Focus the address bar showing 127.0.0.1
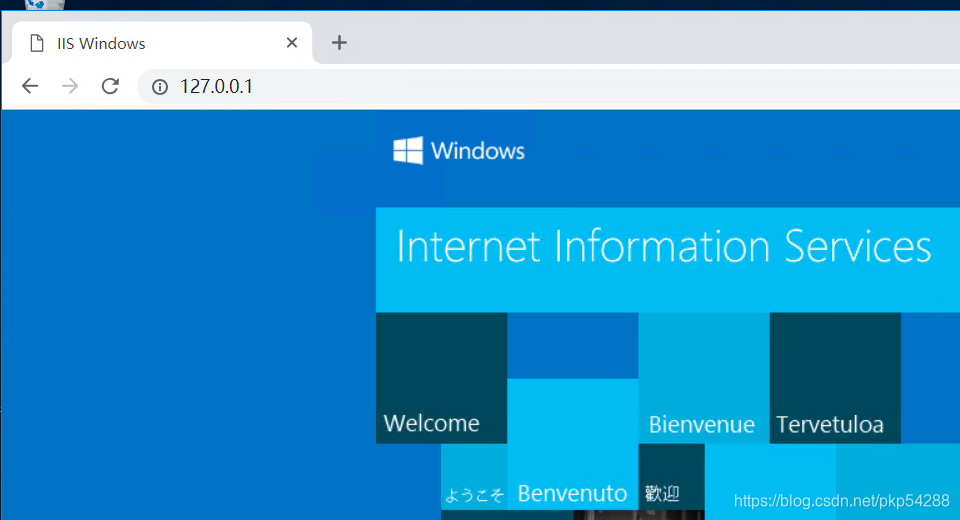960x520 pixels. pos(551,86)
